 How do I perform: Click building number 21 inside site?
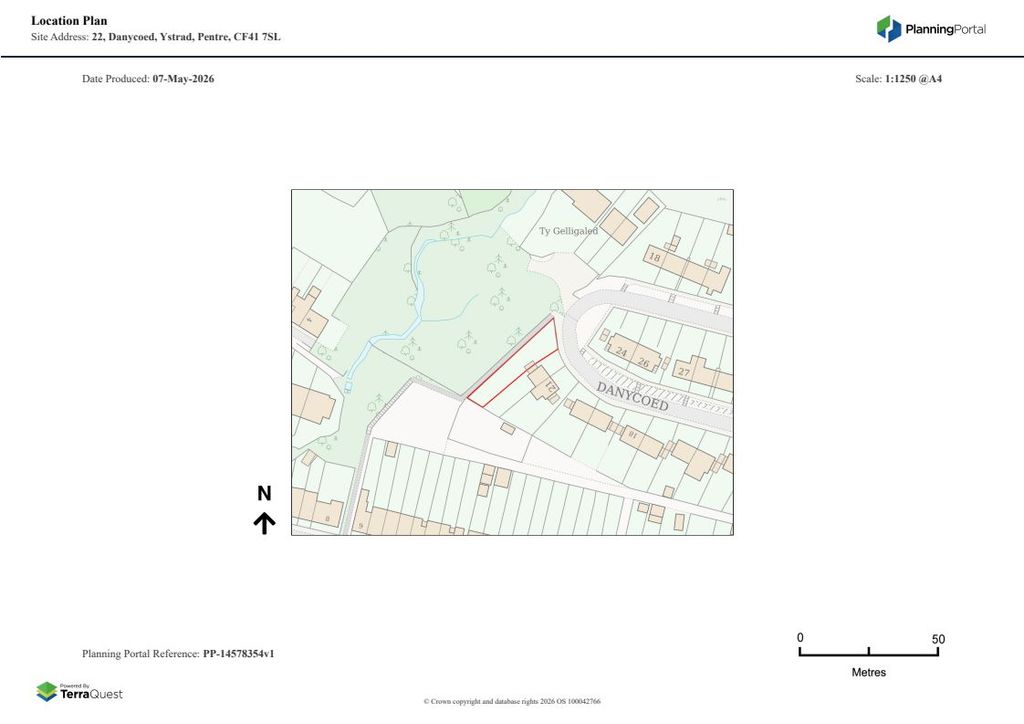pos(550,386)
